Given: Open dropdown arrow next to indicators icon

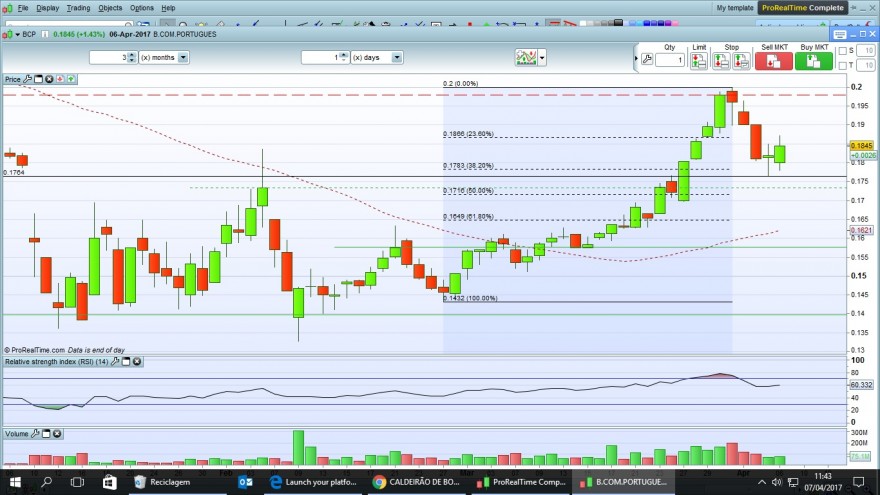Looking at the screenshot, I should click(x=542, y=57).
